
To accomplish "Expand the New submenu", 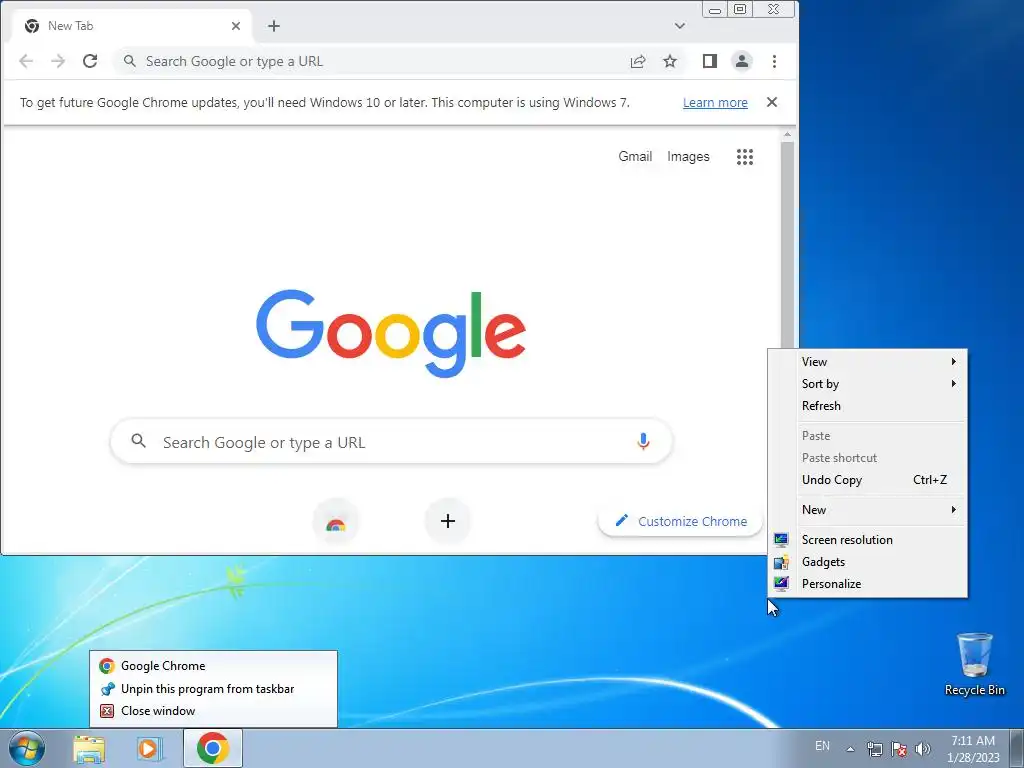I will point(868,510).
